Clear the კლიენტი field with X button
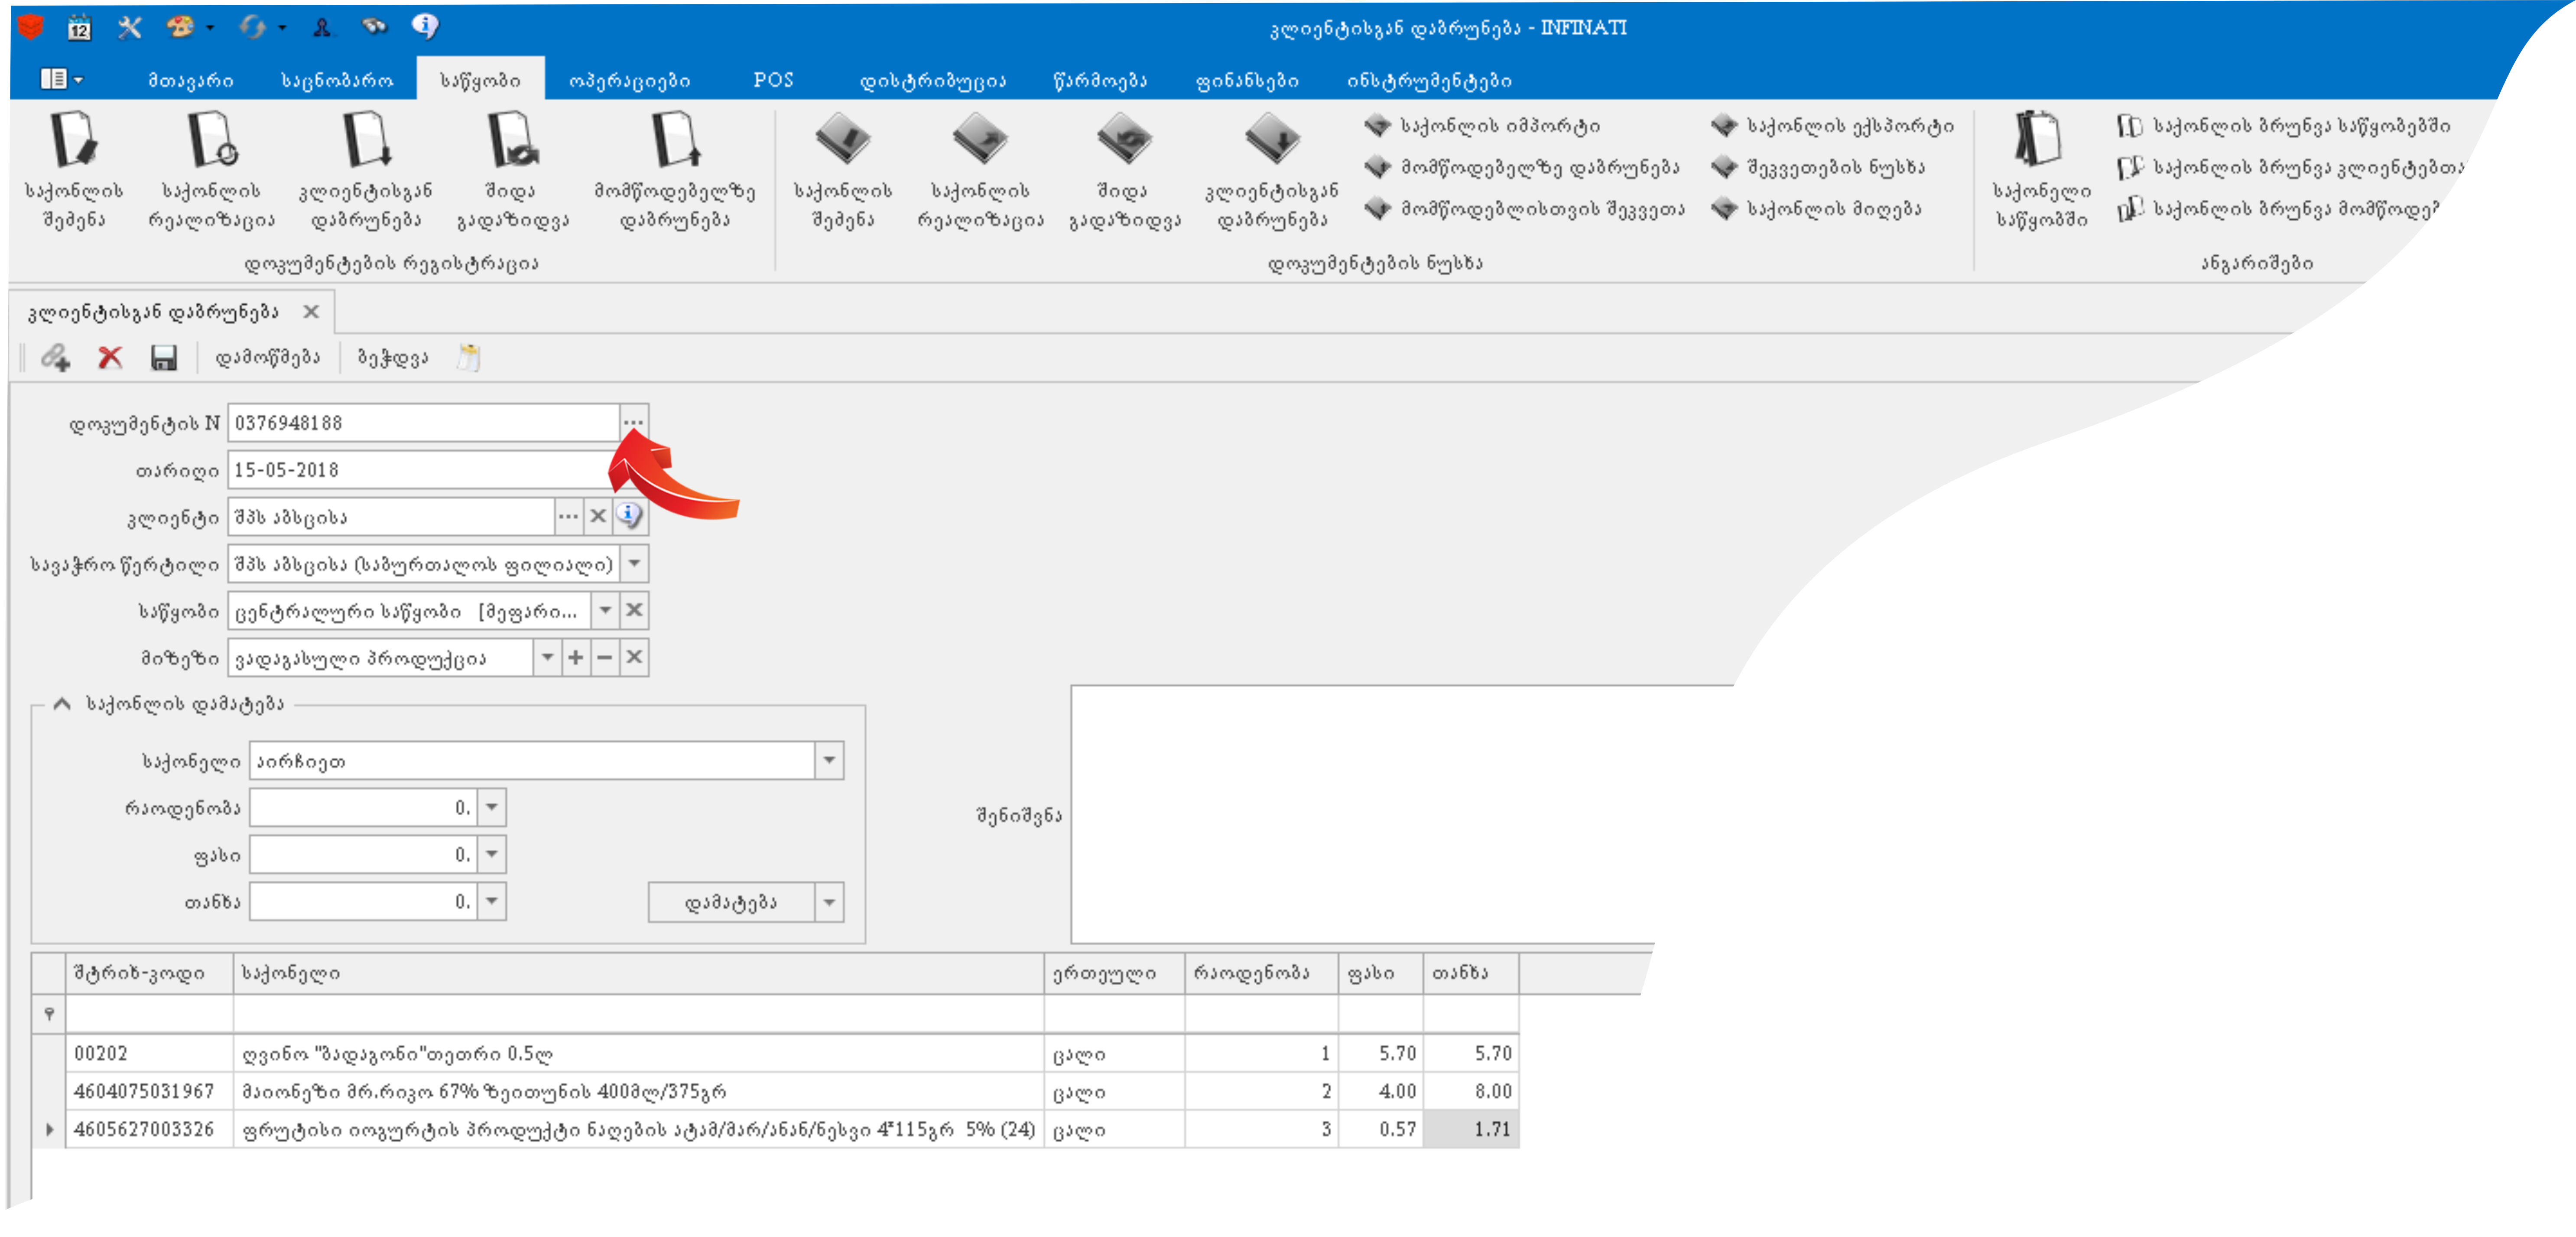This screenshot has height=1237, width=2576. 598,516
